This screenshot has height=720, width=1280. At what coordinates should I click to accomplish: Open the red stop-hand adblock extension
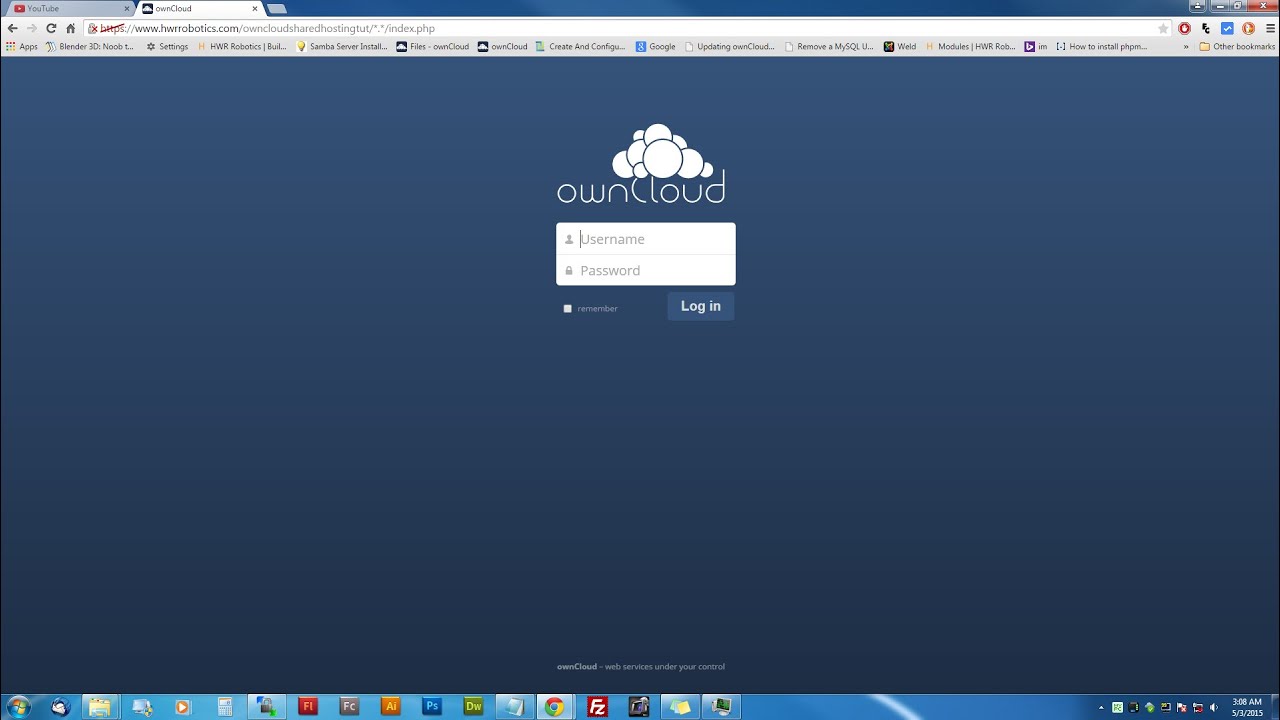tap(1185, 29)
